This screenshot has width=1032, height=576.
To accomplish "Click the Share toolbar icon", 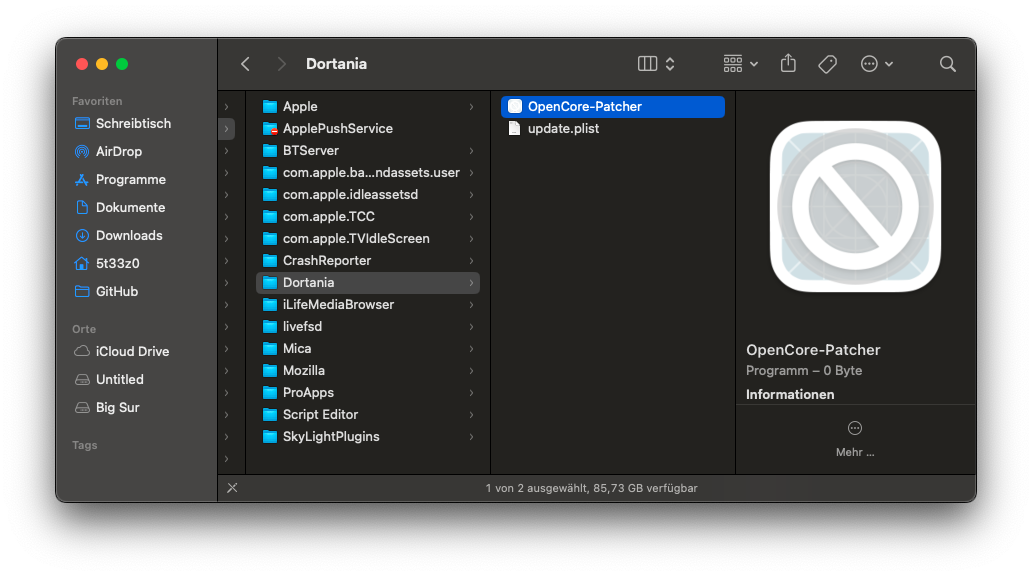I will 788,63.
